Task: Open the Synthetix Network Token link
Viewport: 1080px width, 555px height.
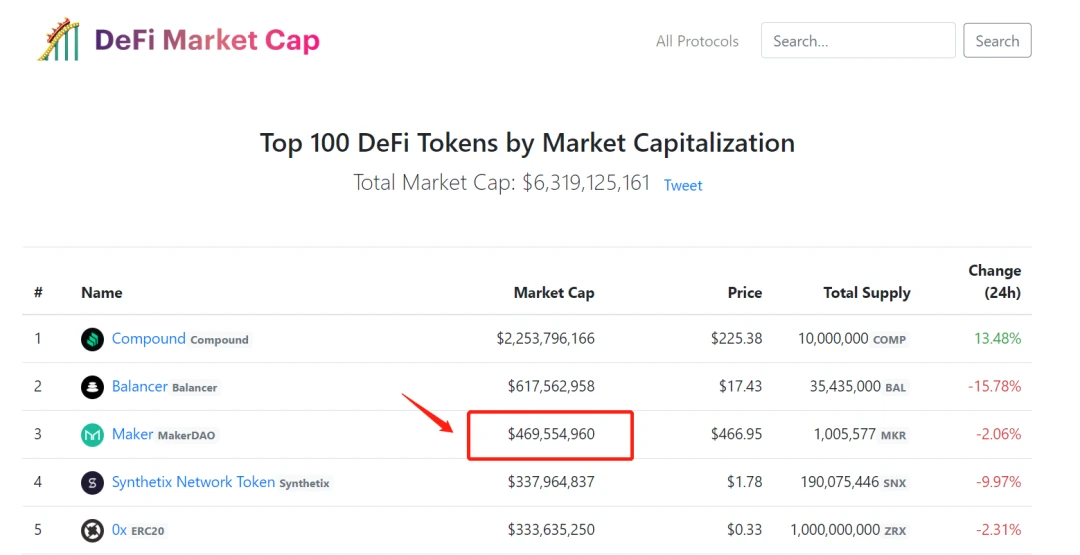Action: (193, 482)
